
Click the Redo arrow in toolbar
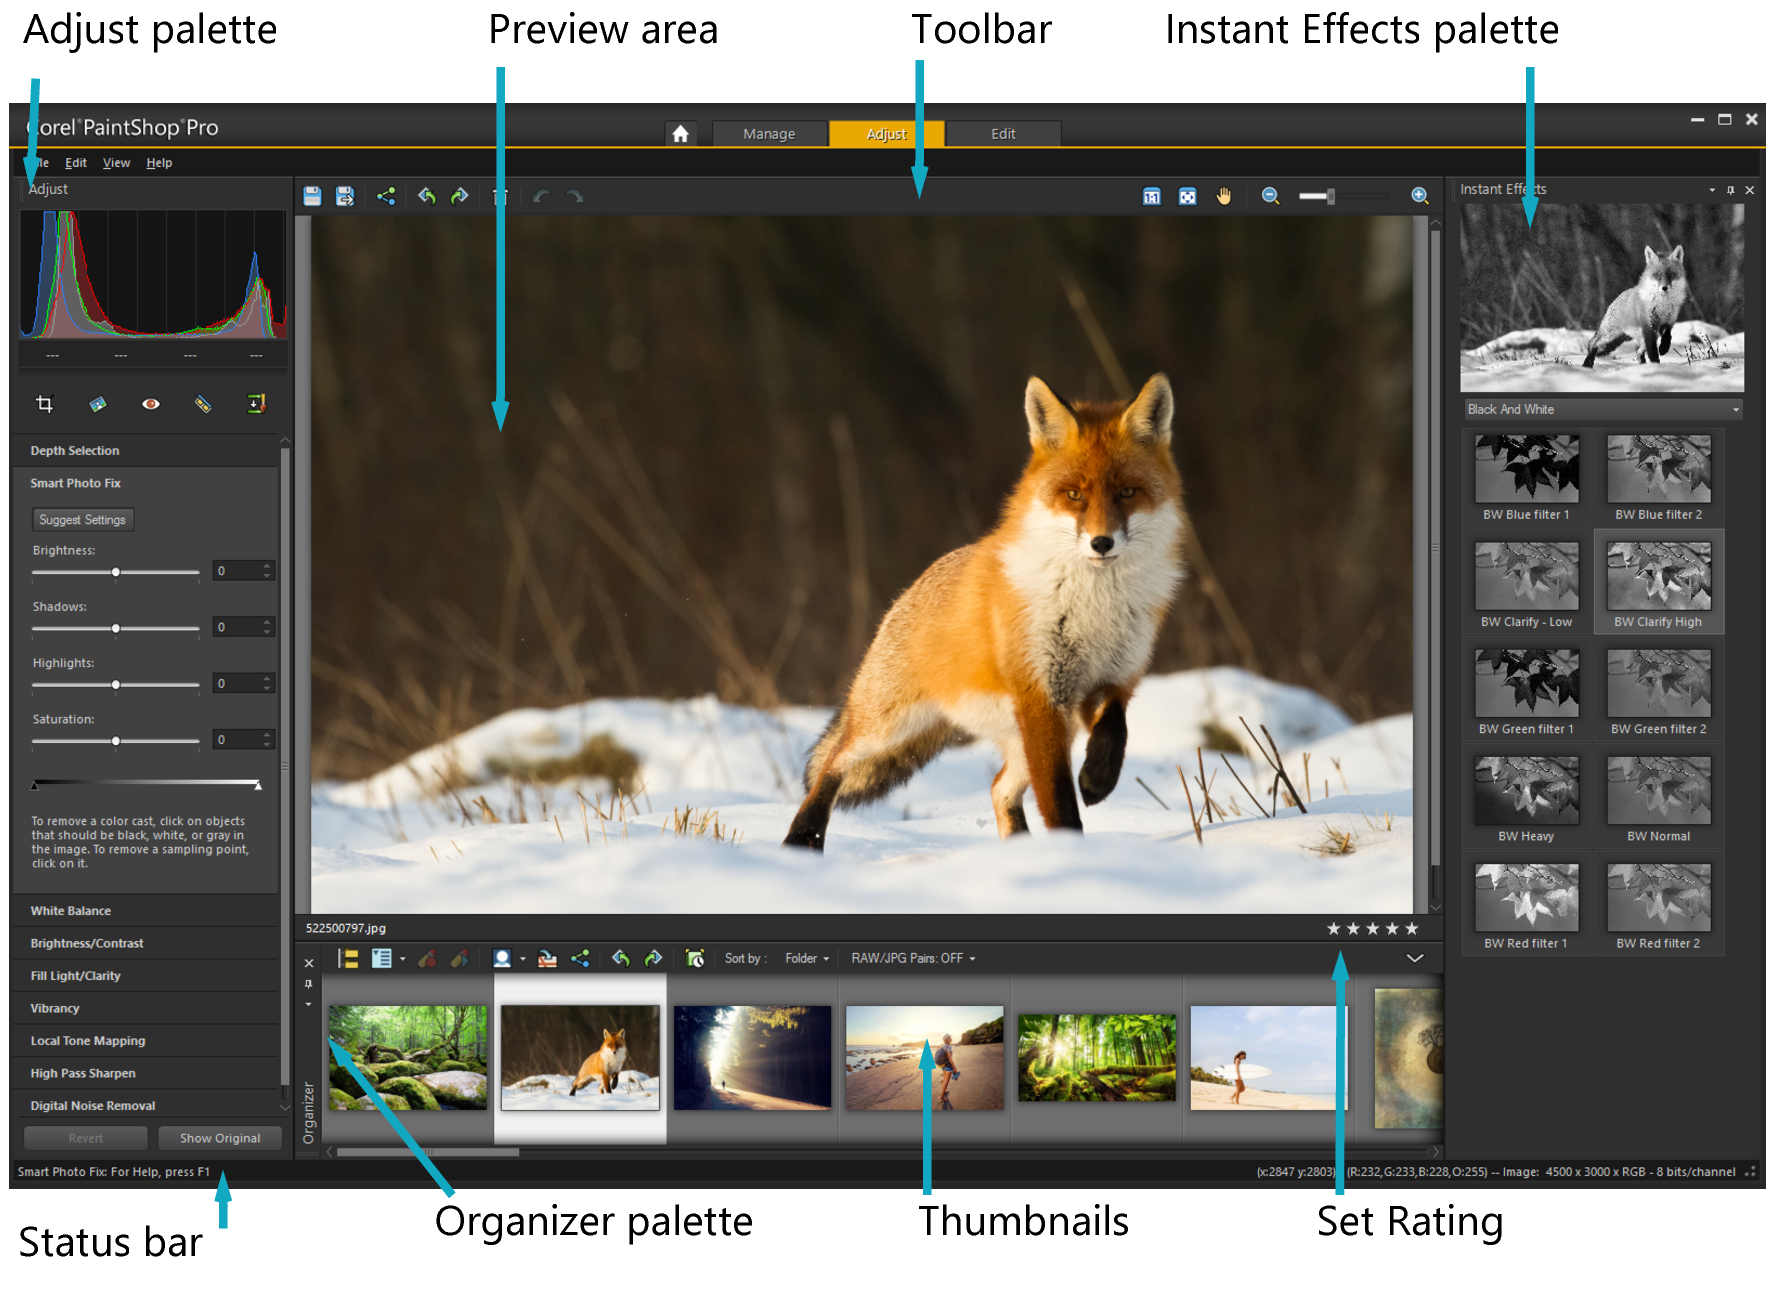(575, 196)
